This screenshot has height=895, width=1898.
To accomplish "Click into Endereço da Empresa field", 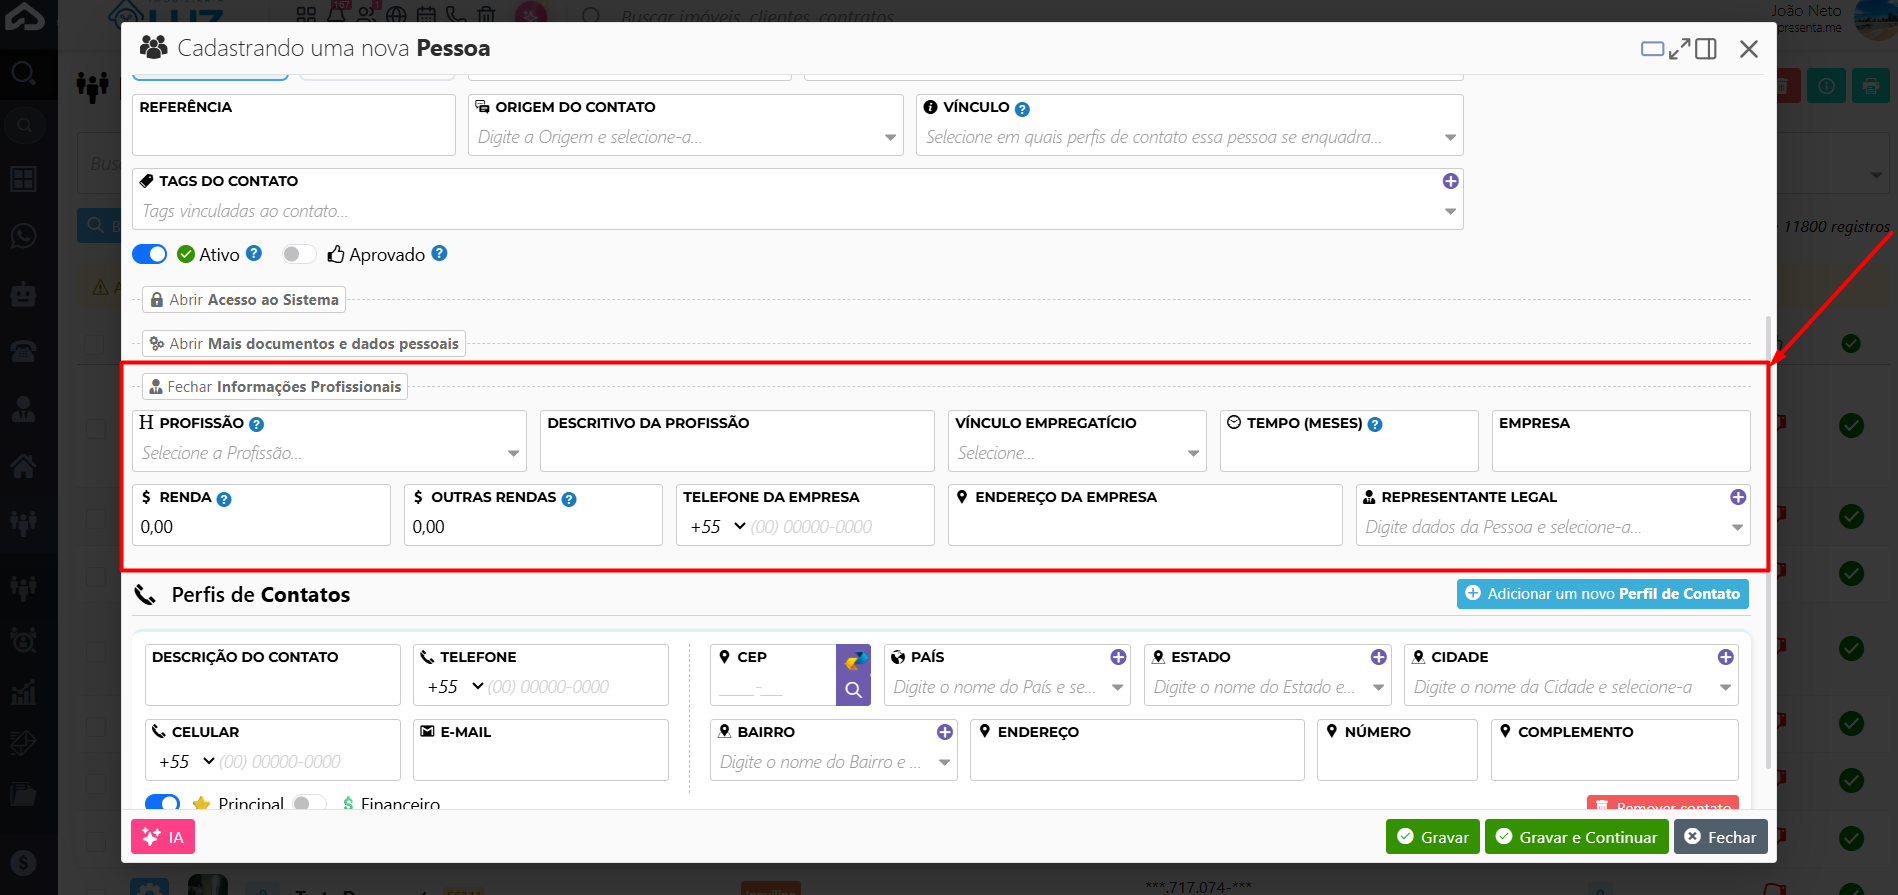I will click(1145, 515).
